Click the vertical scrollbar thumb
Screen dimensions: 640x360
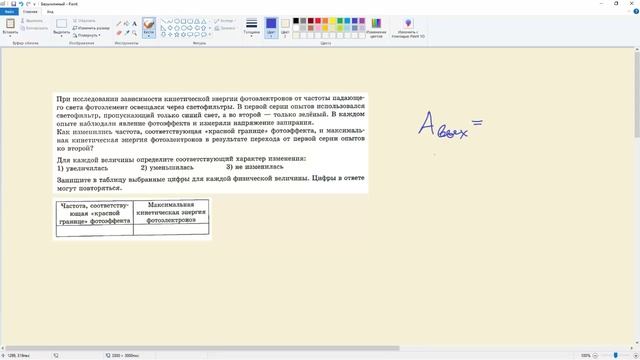pyautogui.click(x=637, y=94)
